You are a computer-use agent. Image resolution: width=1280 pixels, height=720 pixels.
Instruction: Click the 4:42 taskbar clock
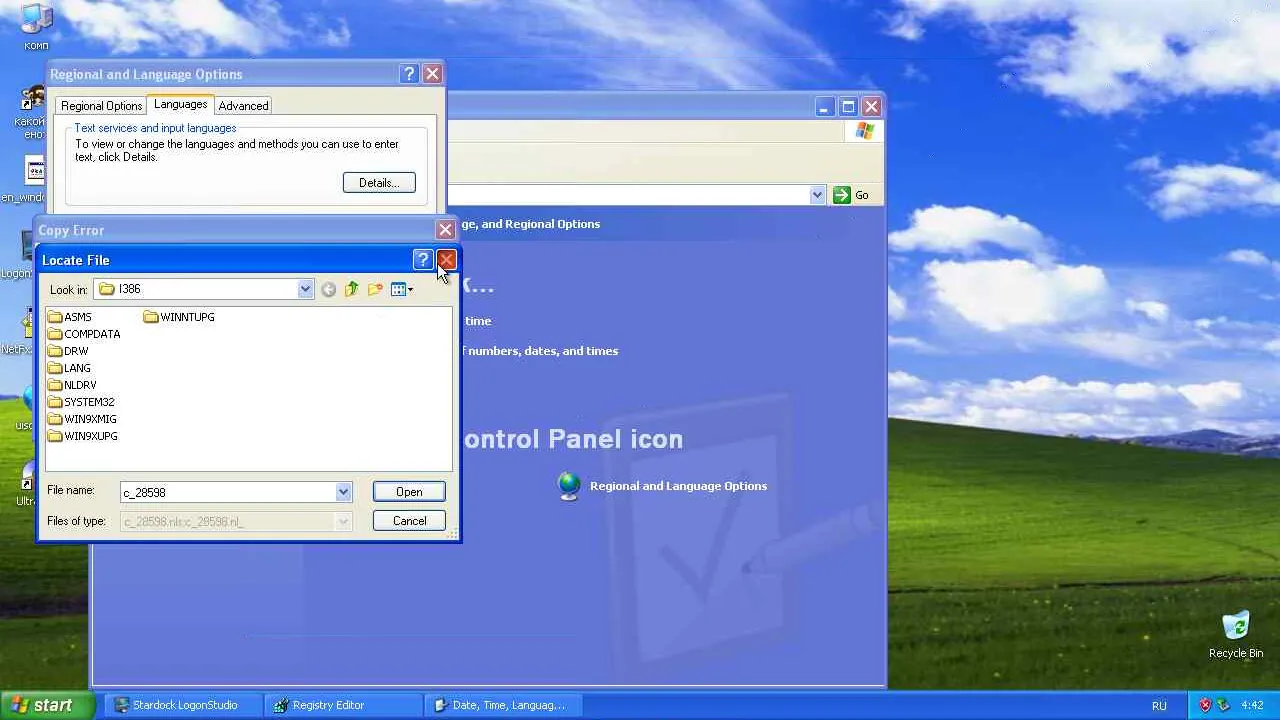1252,705
